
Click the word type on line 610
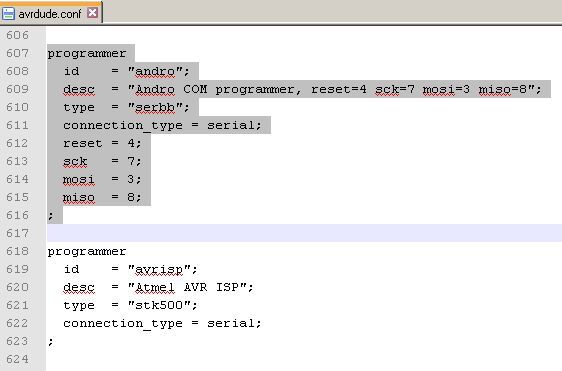pos(79,108)
